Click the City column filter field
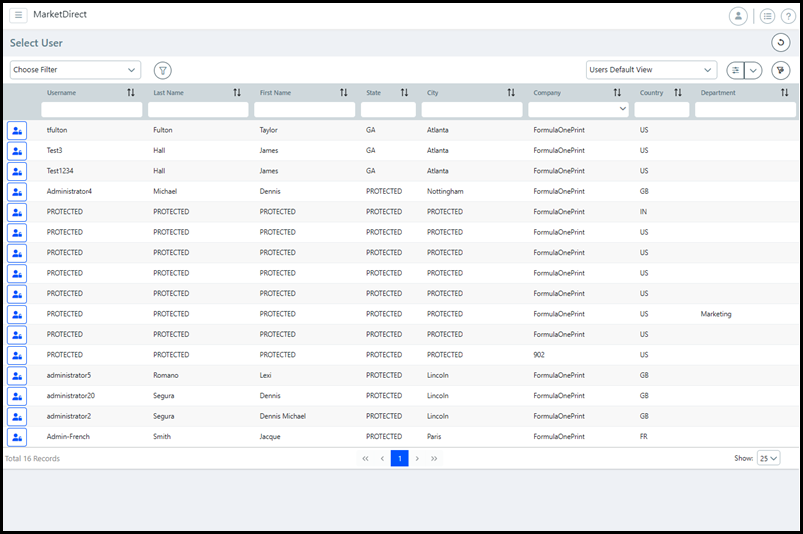 coord(472,109)
